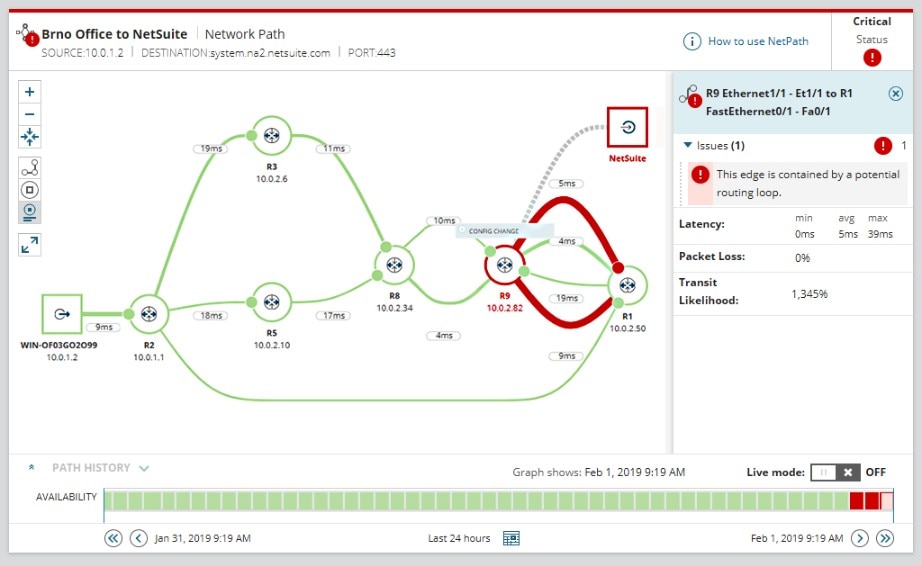Click the fit-to-screen arrows icon
The width and height of the screenshot is (922, 566).
[x=29, y=136]
